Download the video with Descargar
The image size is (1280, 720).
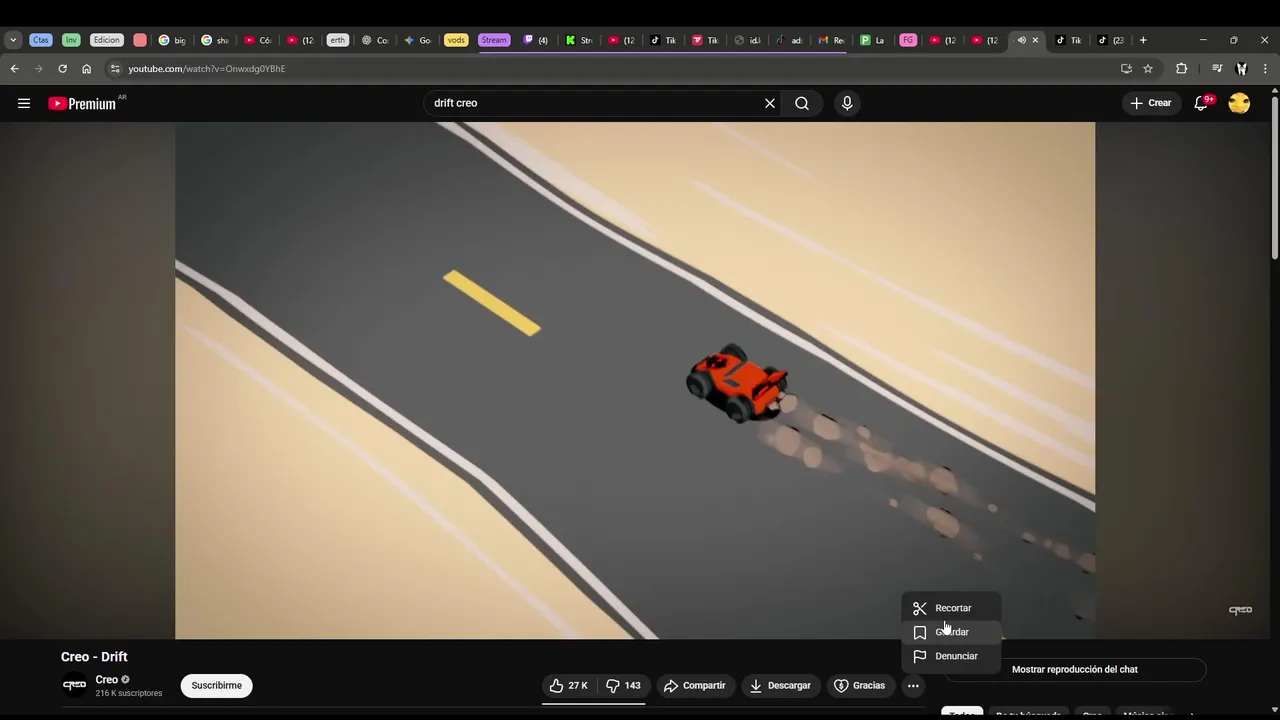tap(780, 685)
